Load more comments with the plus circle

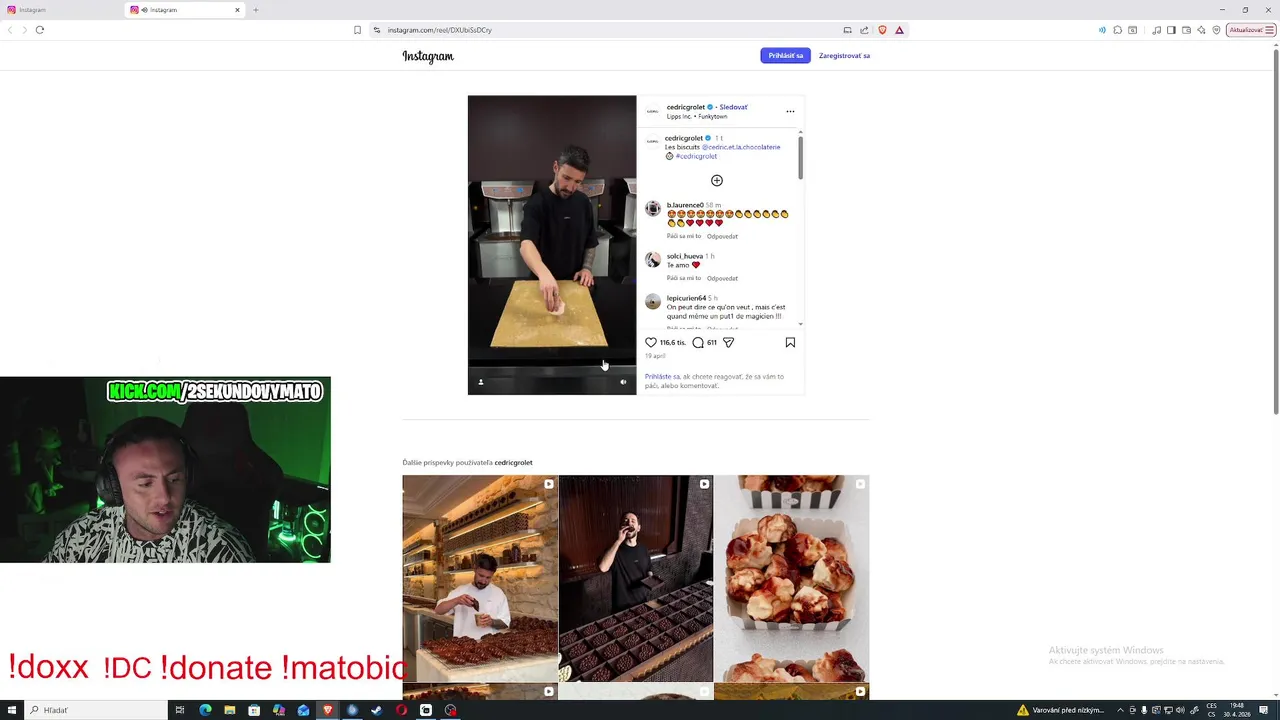[x=716, y=180]
